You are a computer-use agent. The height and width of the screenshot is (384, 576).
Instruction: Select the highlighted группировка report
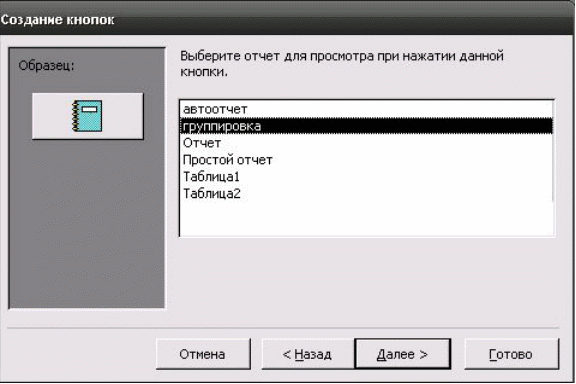pos(366,126)
